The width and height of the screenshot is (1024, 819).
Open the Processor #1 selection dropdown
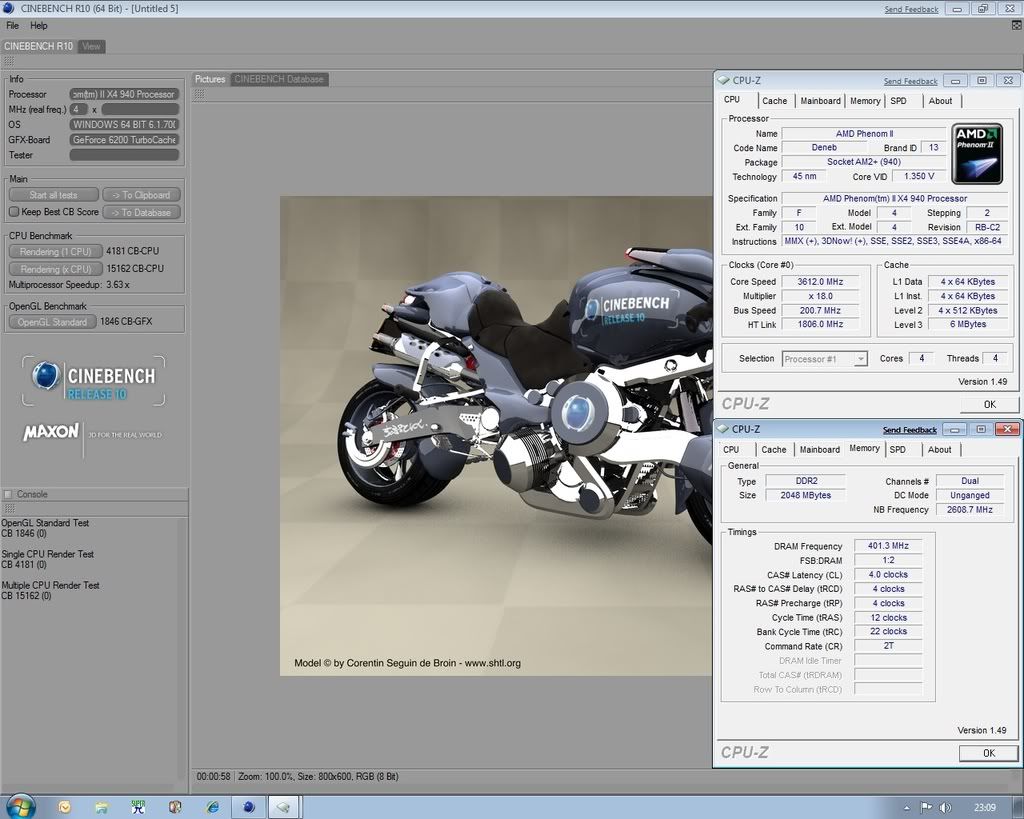point(825,359)
